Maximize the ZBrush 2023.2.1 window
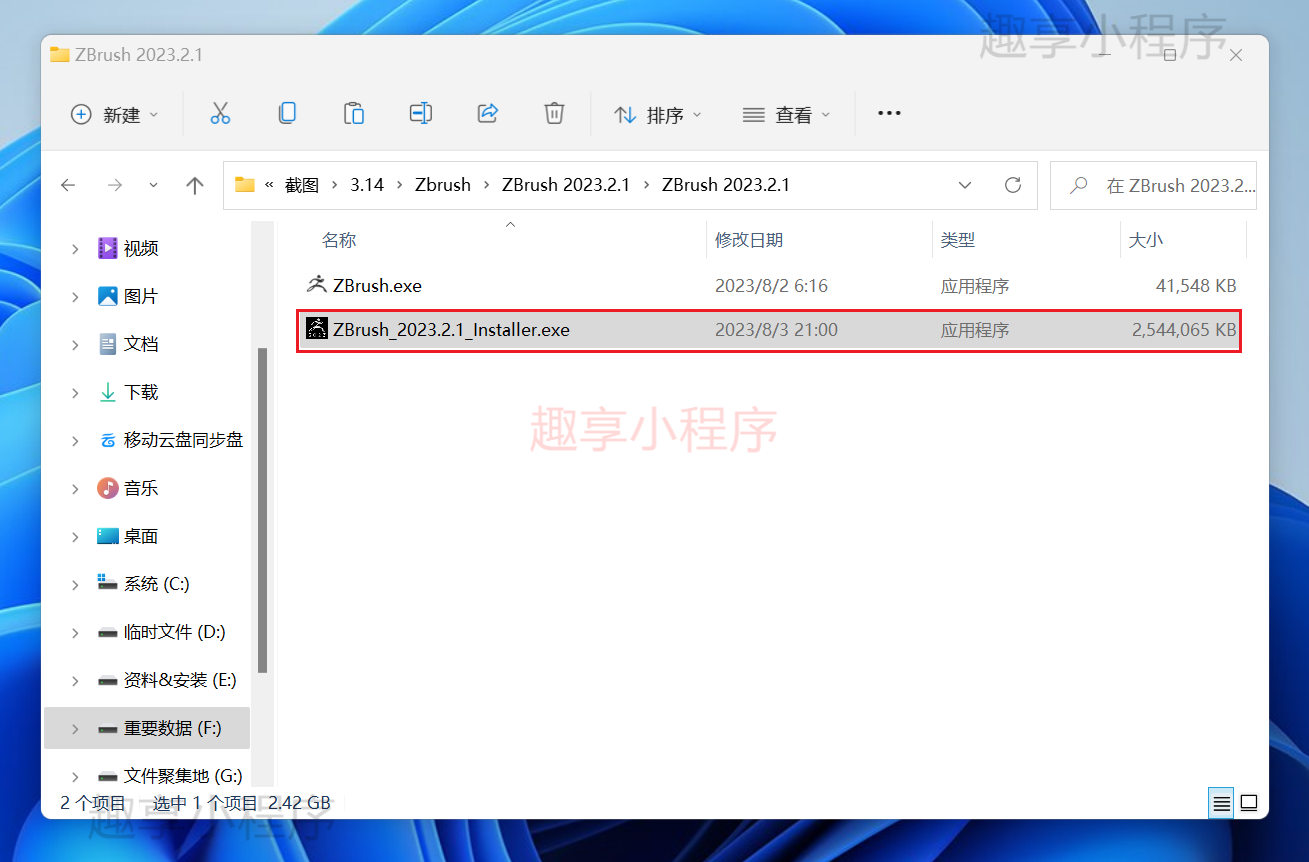The height and width of the screenshot is (862, 1309). 1170,55
